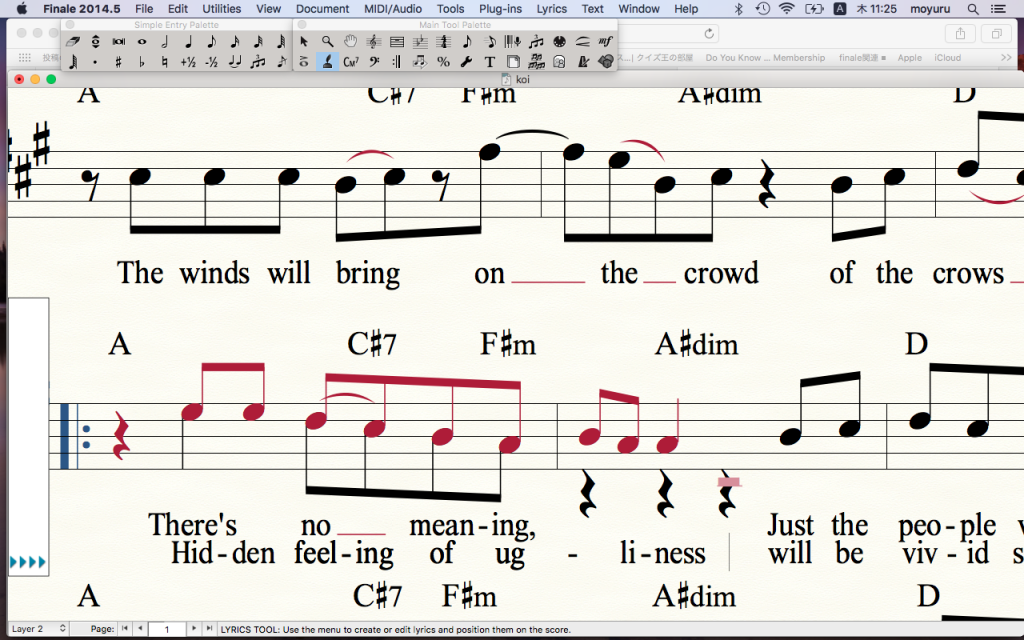Select the Smart Shape slur tool

click(x=583, y=42)
